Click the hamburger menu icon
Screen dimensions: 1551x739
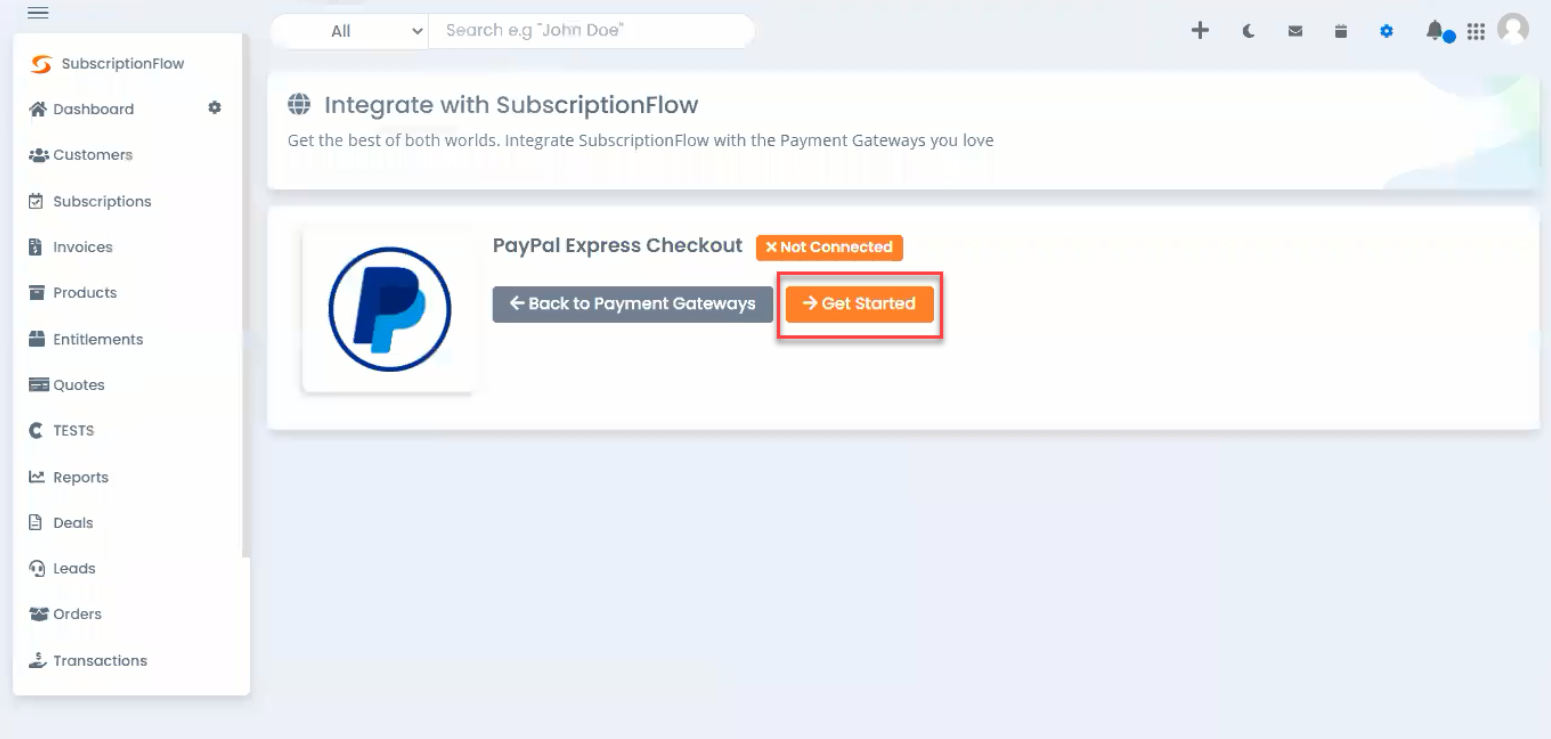[38, 13]
